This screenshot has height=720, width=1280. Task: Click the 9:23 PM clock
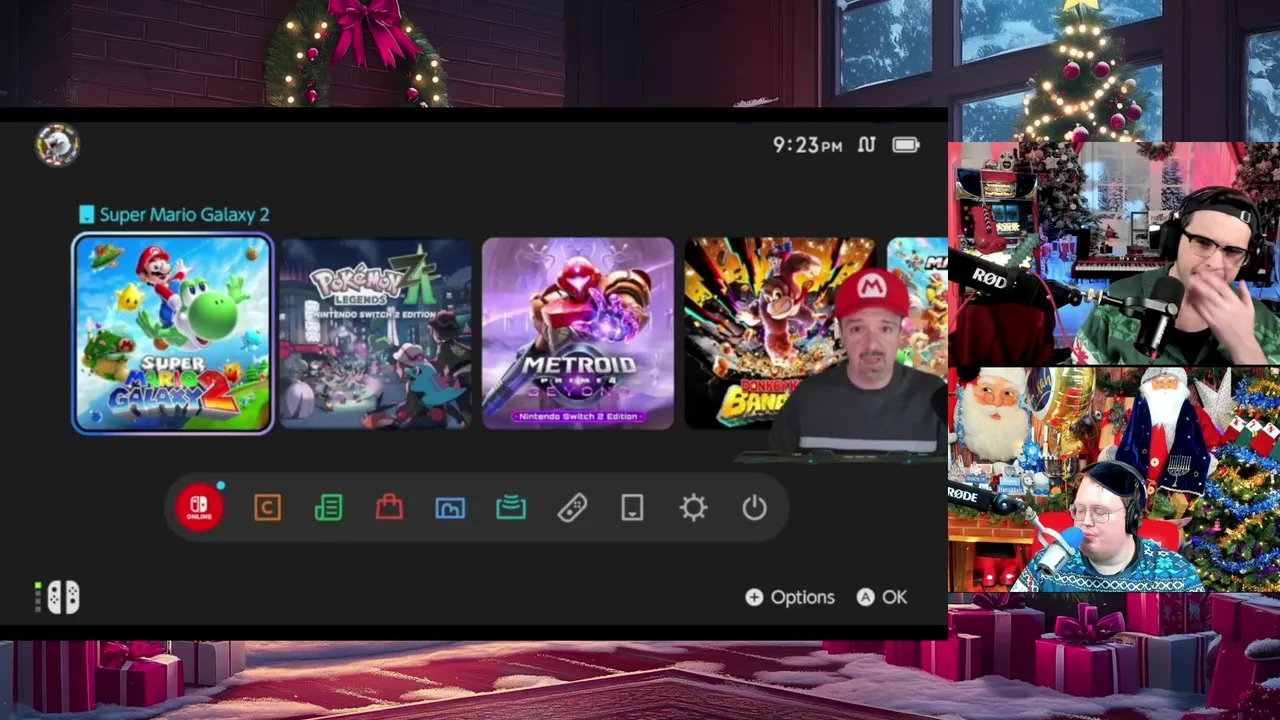coord(807,145)
